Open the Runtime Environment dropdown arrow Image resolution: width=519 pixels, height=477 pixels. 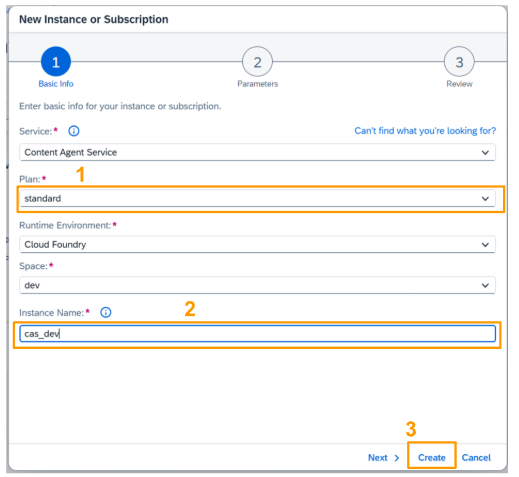[x=485, y=245]
